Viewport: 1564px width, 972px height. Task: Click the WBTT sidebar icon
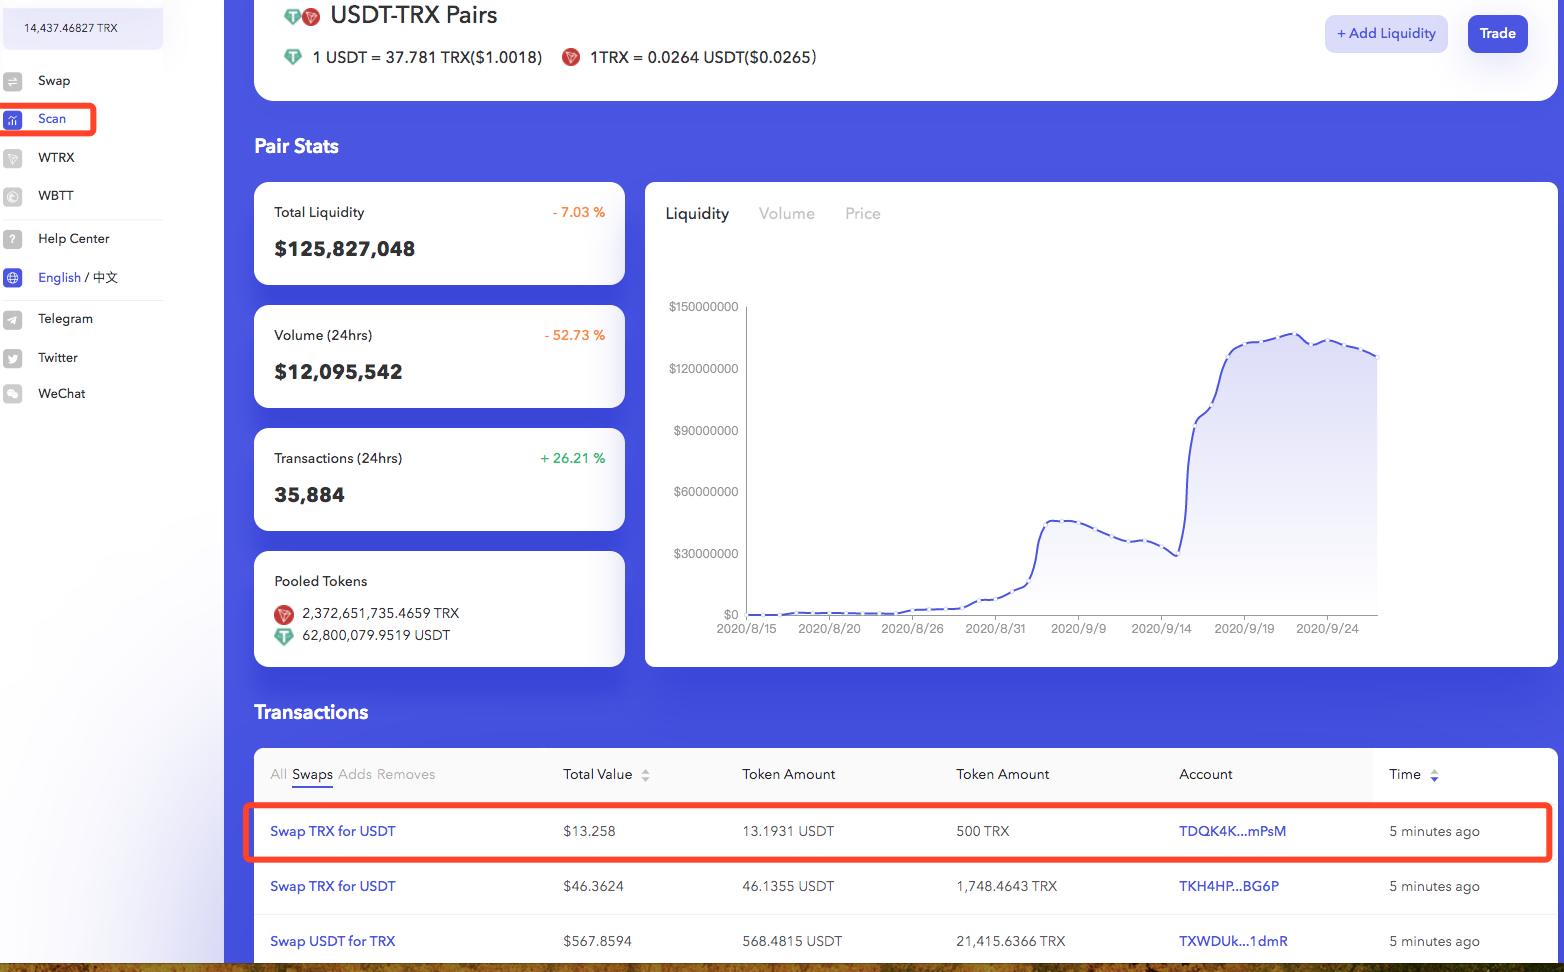(13, 197)
